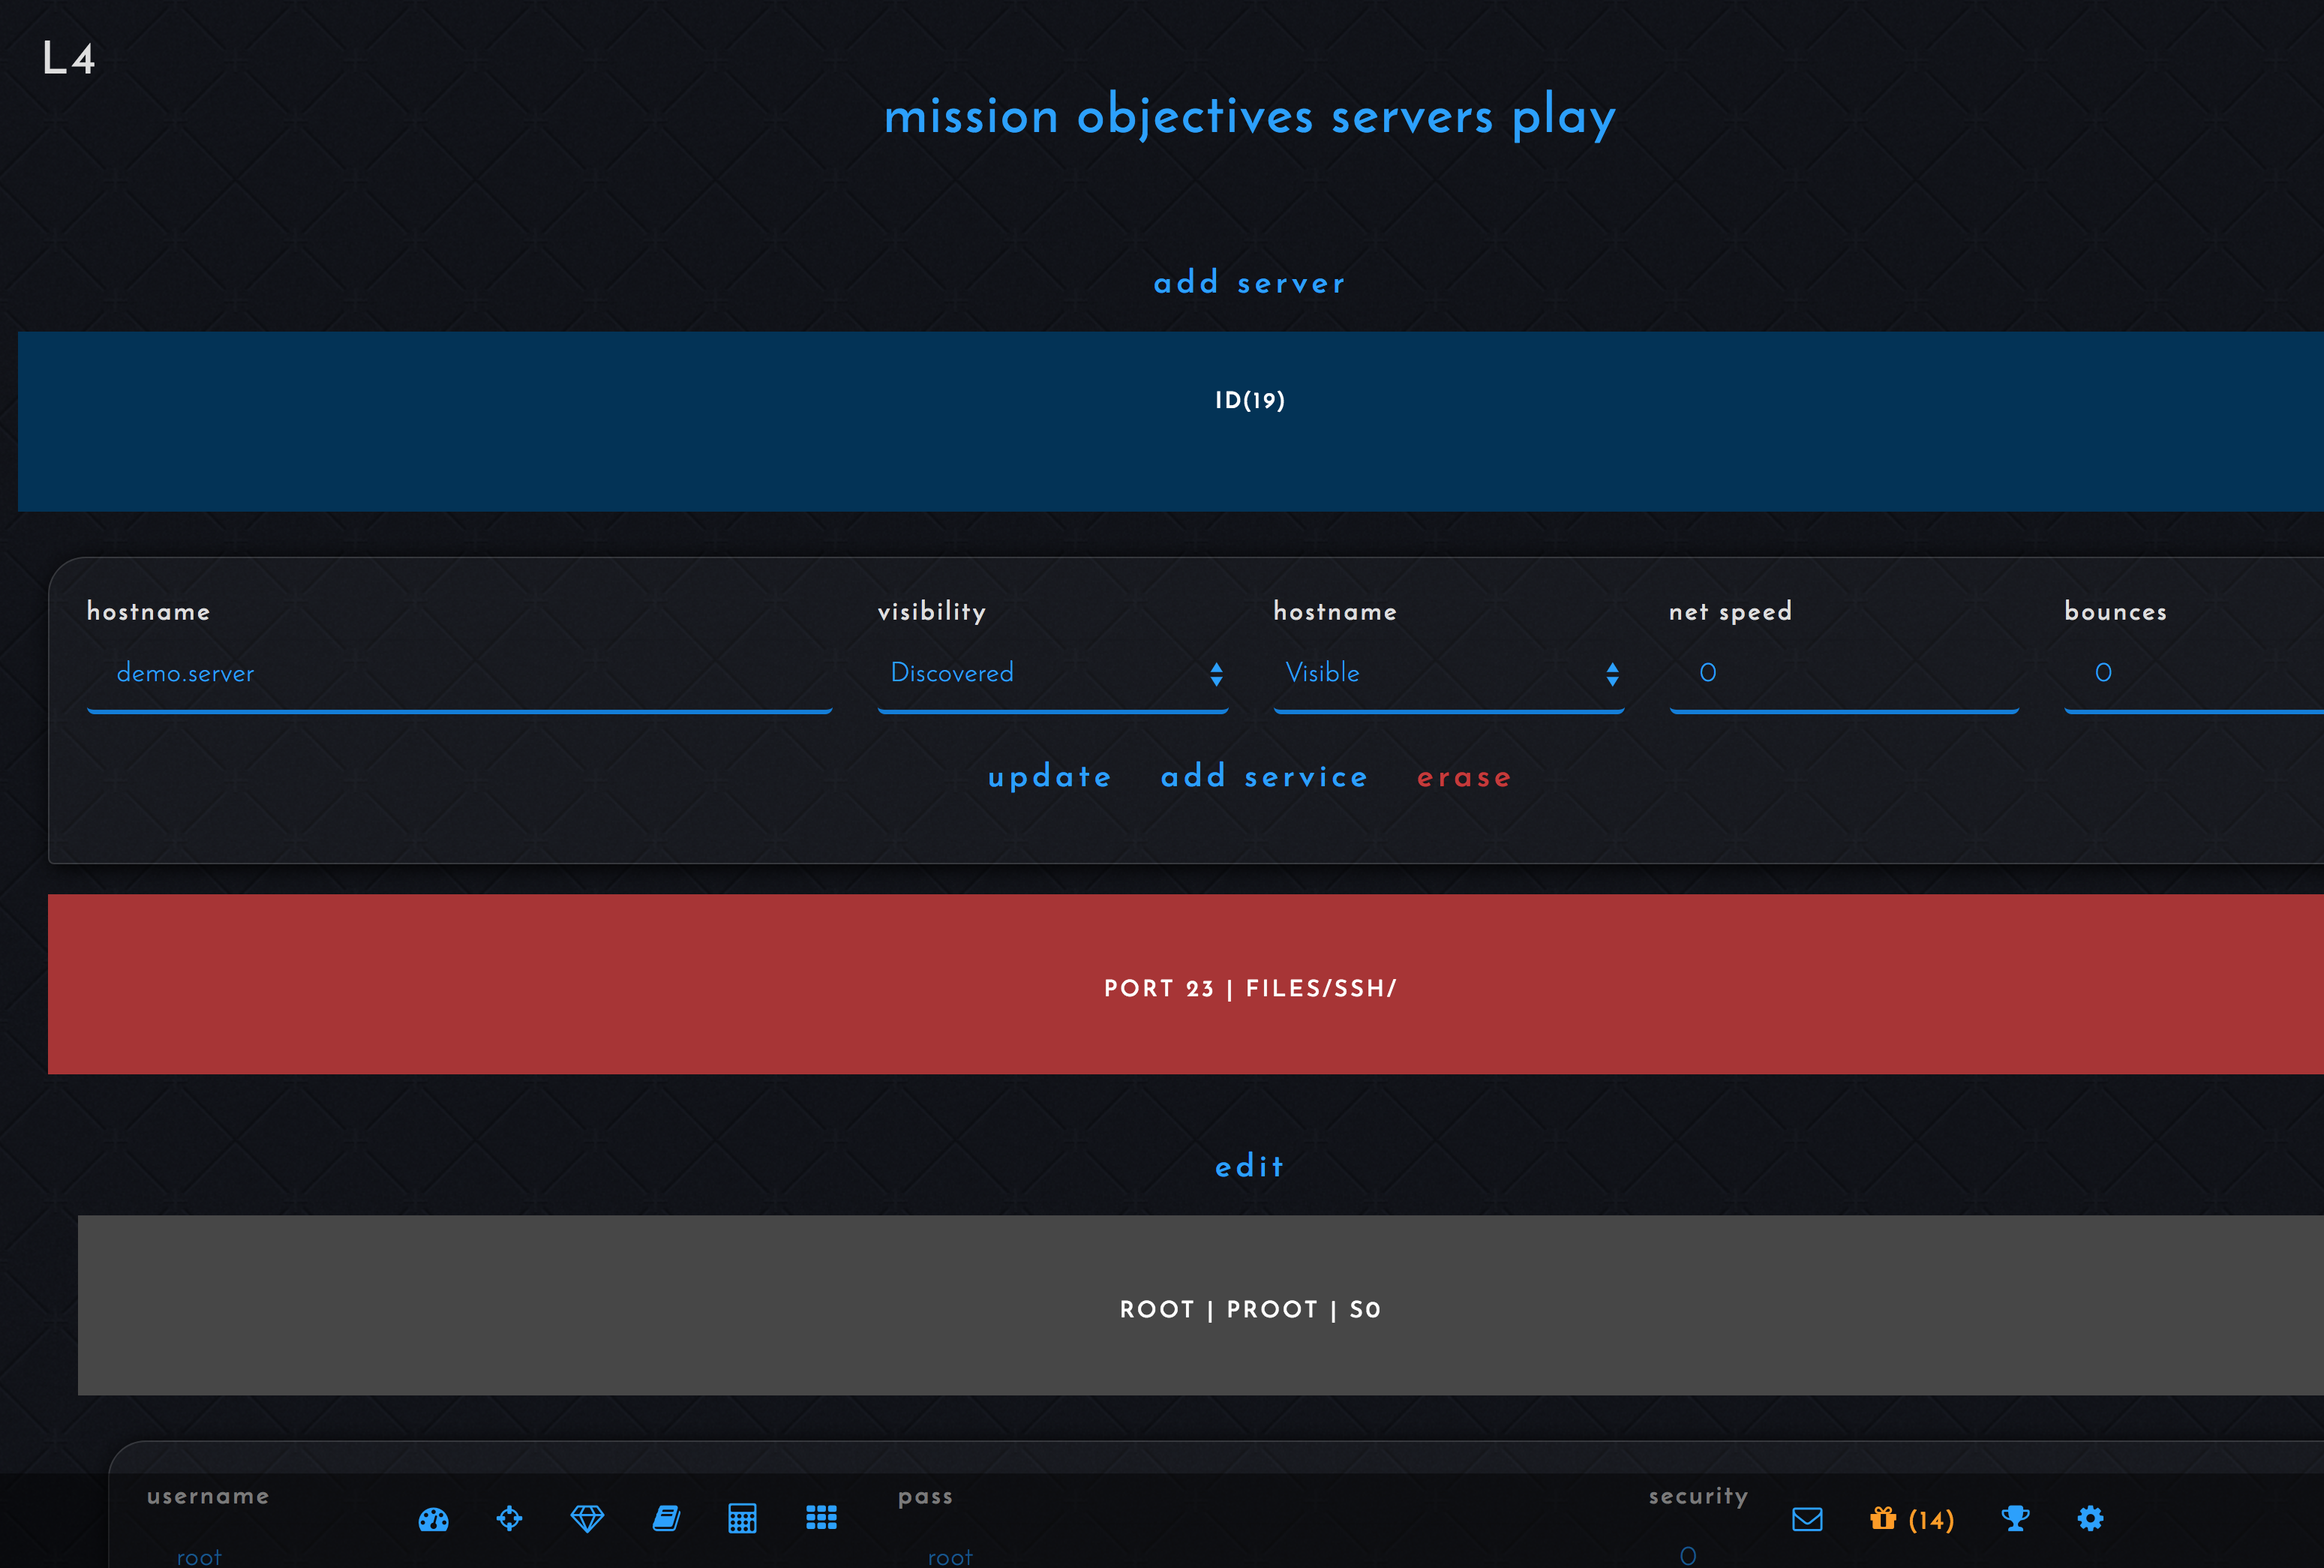
Task: Click the add service link
Action: [1263, 777]
